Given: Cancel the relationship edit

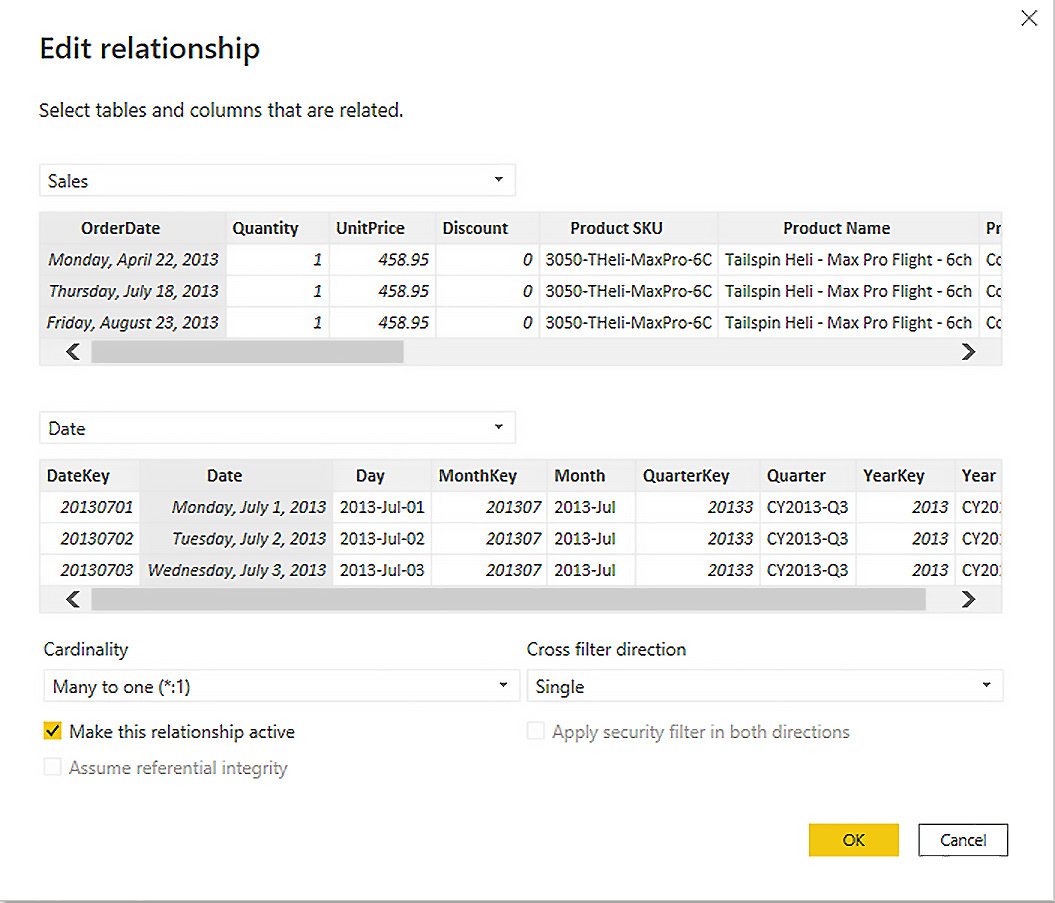Looking at the screenshot, I should click(x=962, y=840).
